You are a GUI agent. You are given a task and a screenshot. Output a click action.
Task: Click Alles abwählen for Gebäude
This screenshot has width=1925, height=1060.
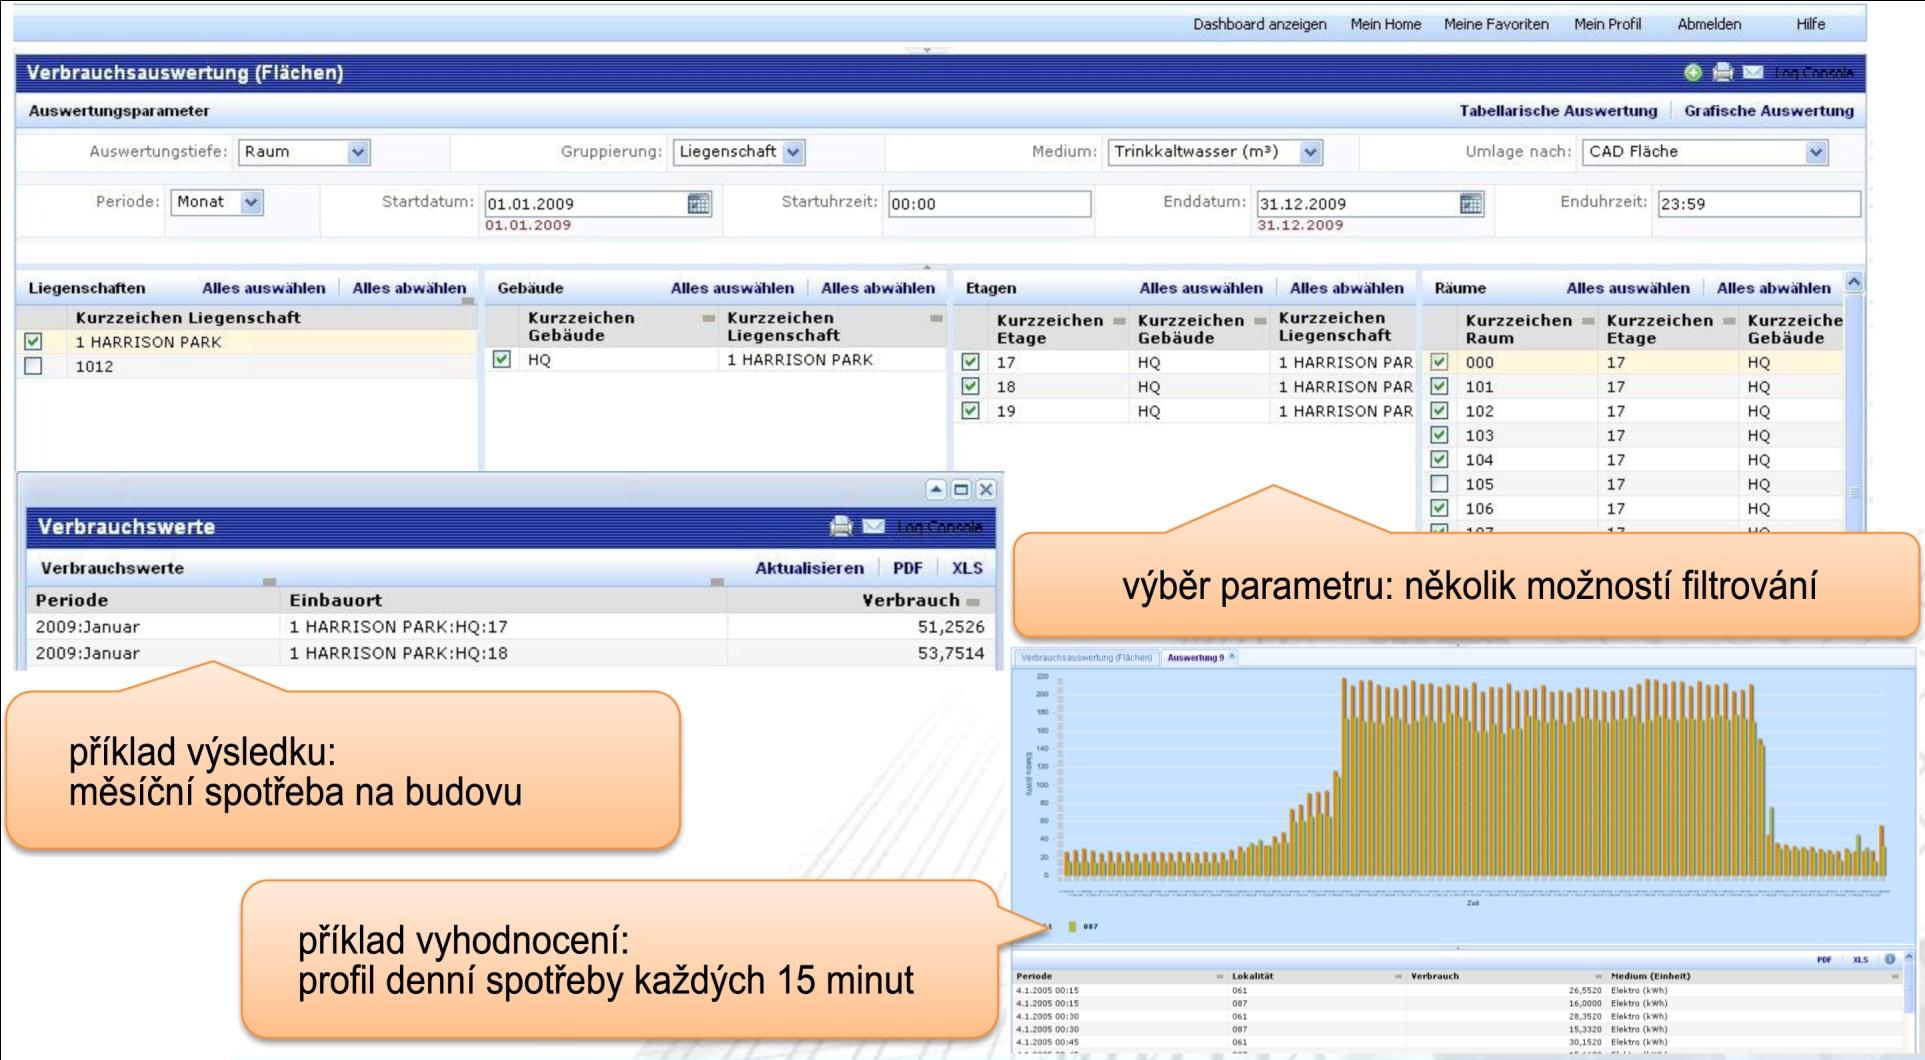click(x=878, y=288)
